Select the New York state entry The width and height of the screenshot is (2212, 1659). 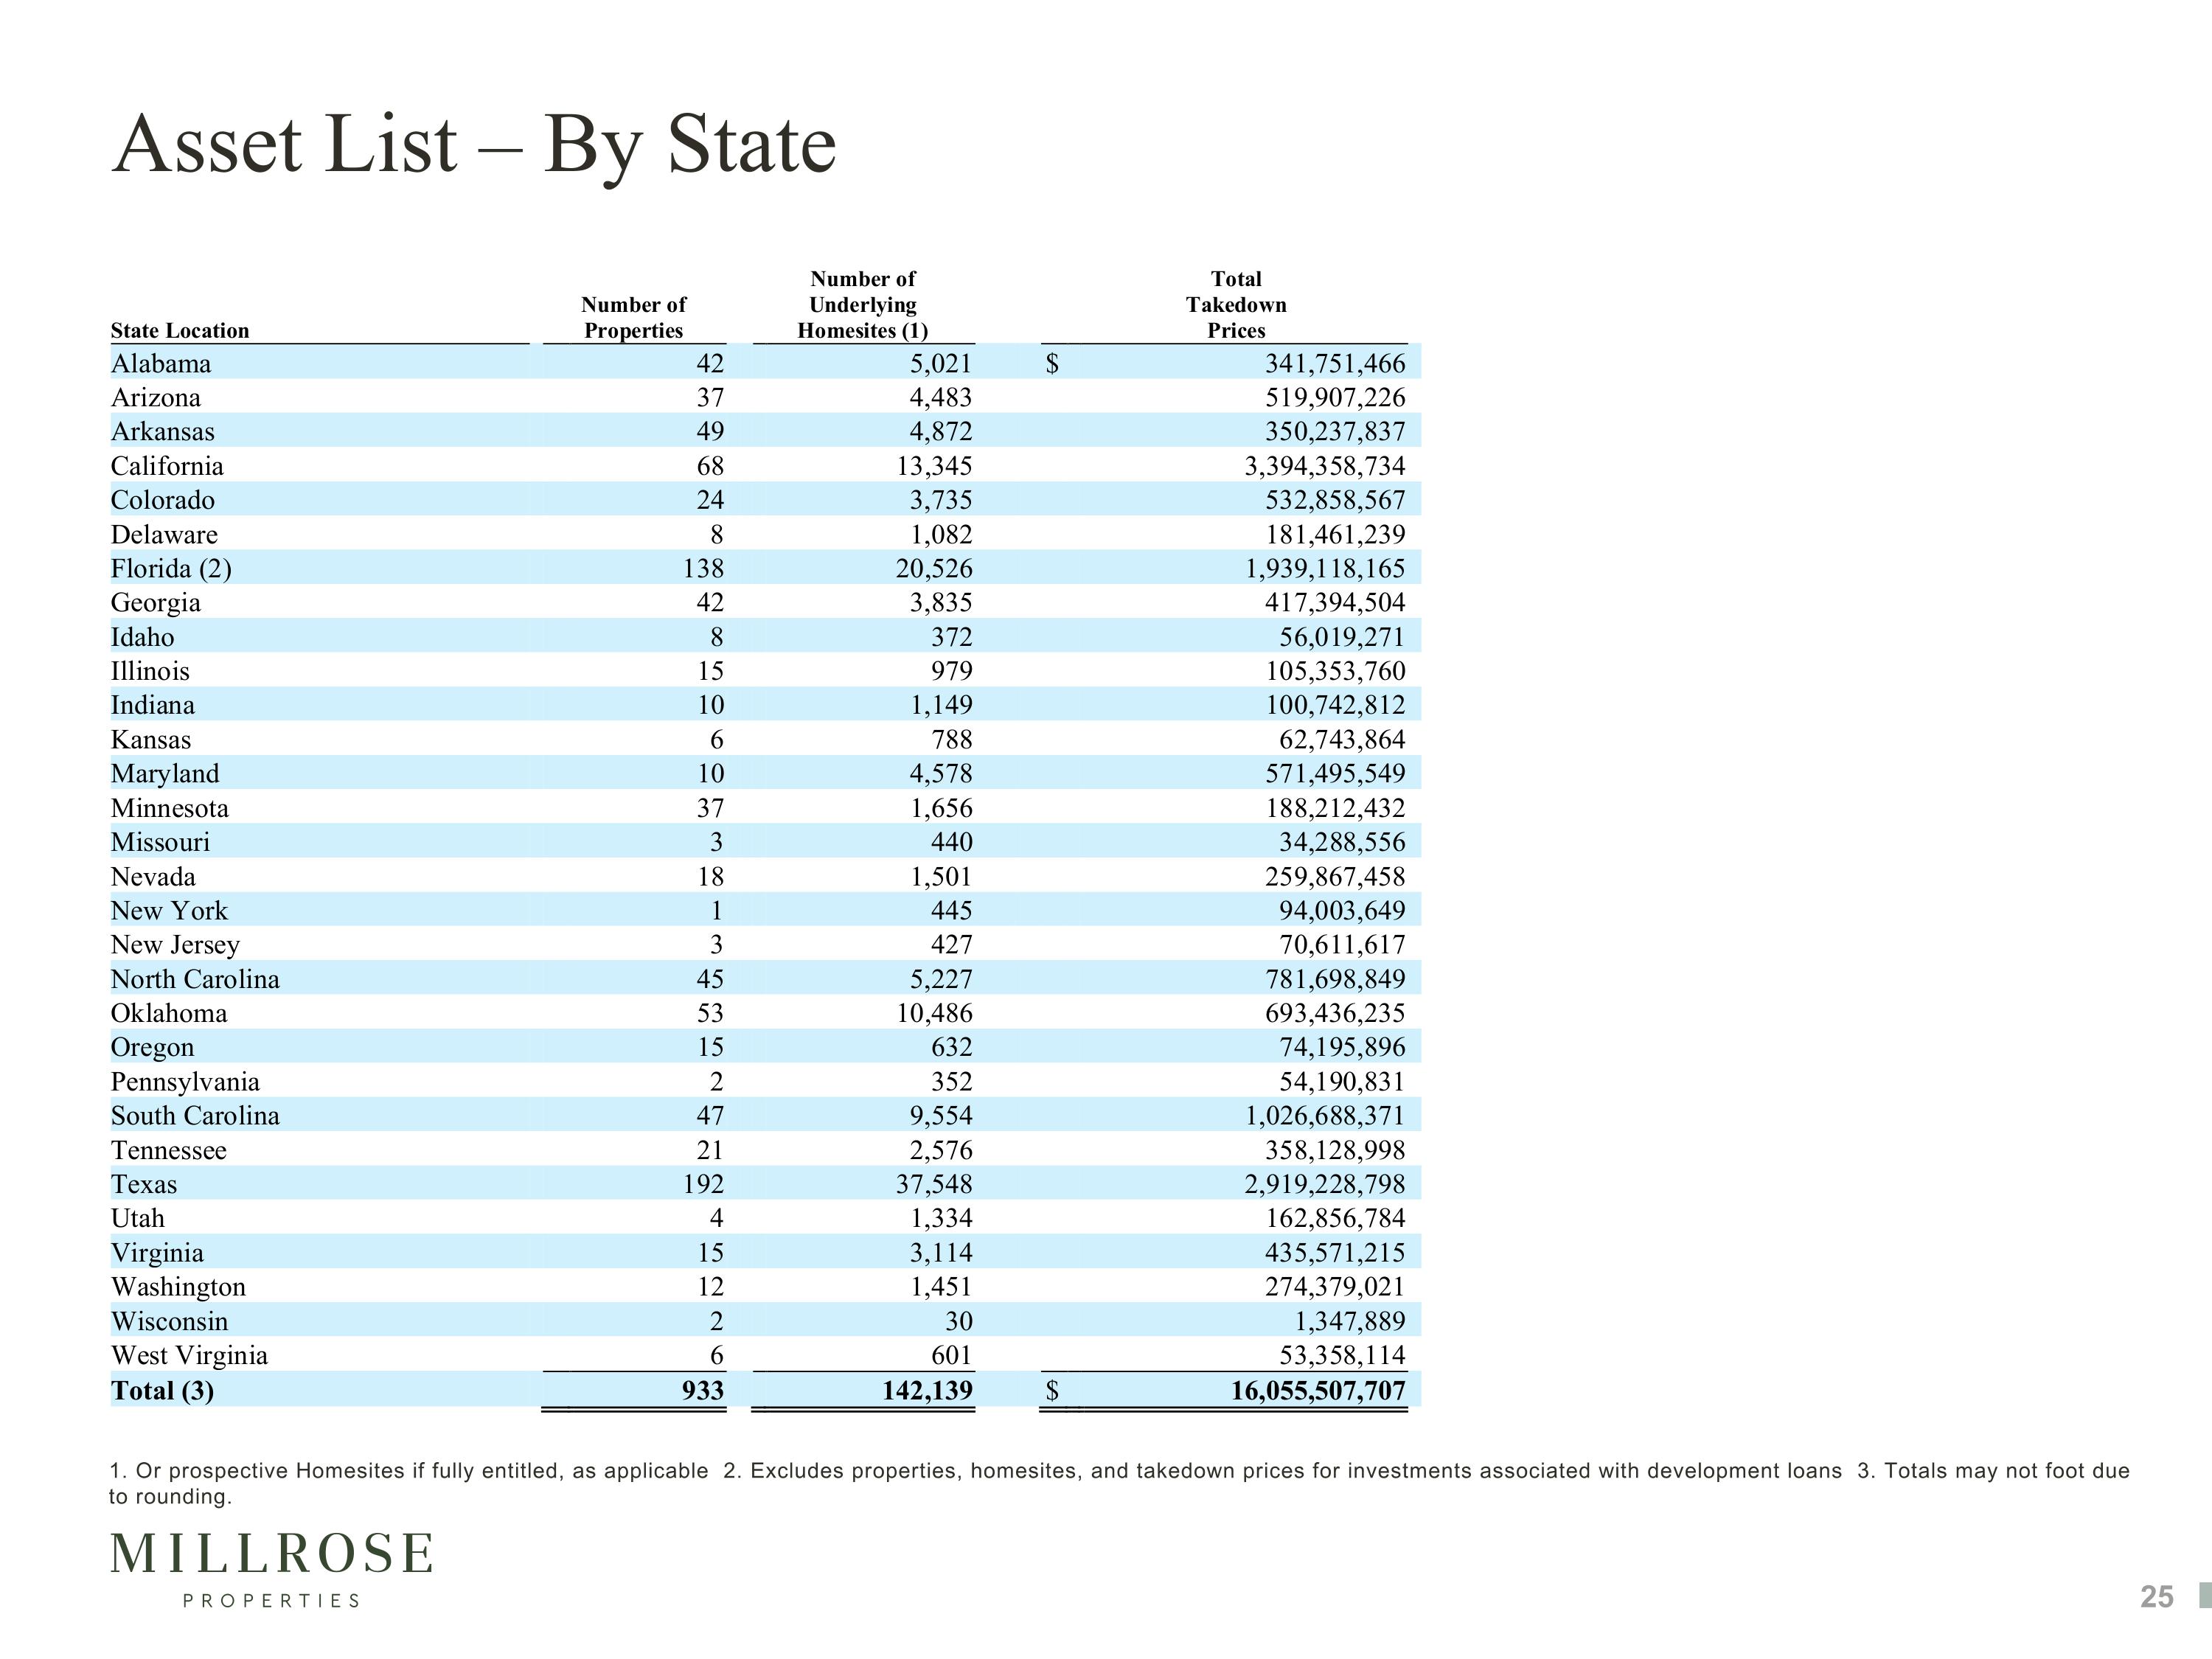[169, 911]
